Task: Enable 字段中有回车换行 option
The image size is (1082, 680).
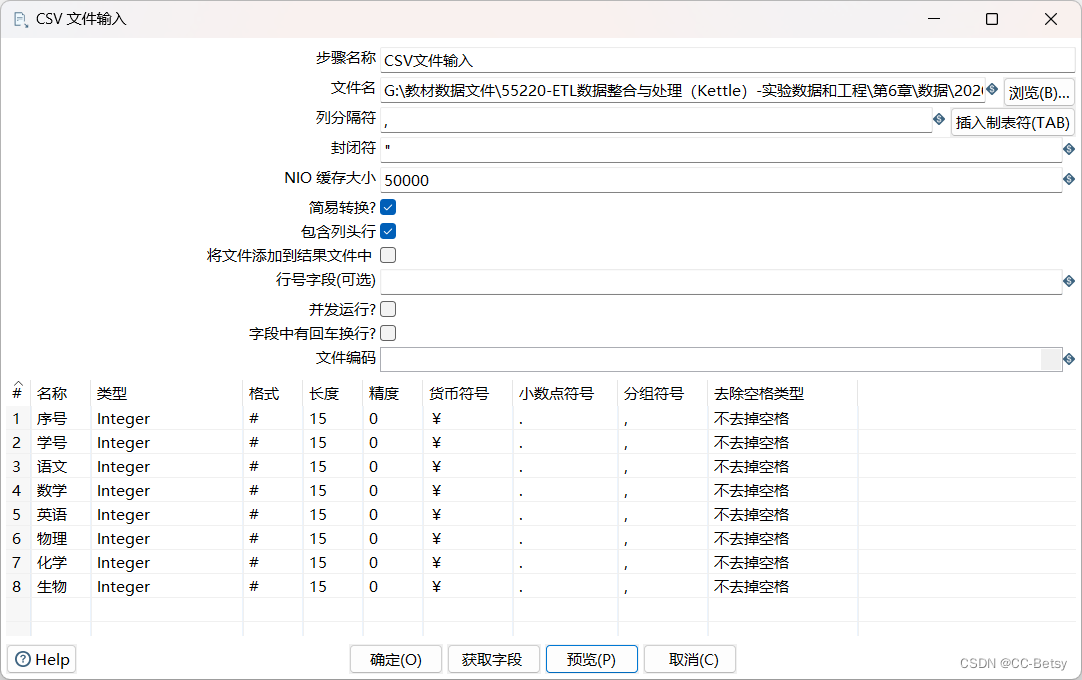Action: [x=388, y=333]
